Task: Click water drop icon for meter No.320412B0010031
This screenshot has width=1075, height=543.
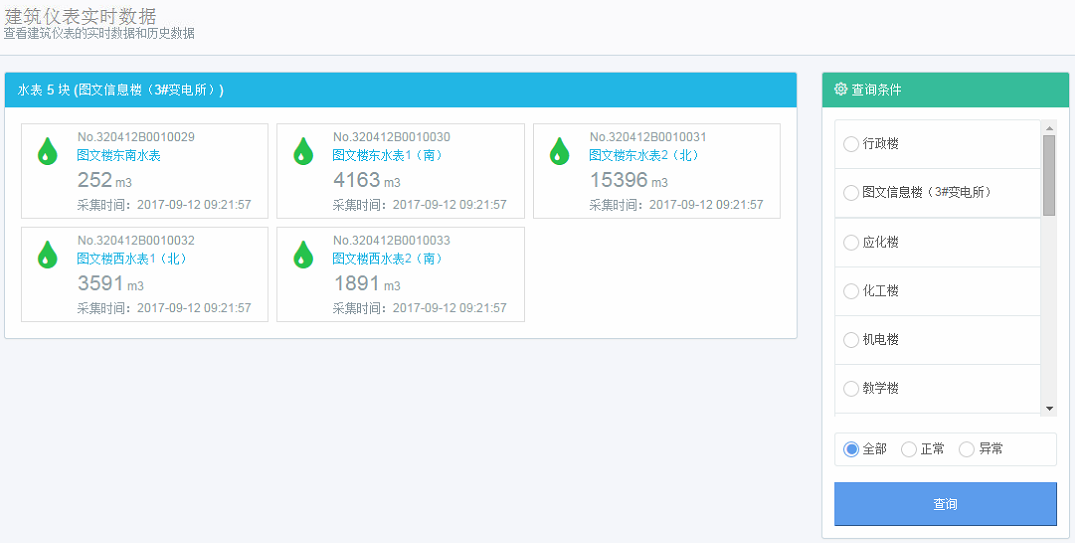Action: click(560, 151)
